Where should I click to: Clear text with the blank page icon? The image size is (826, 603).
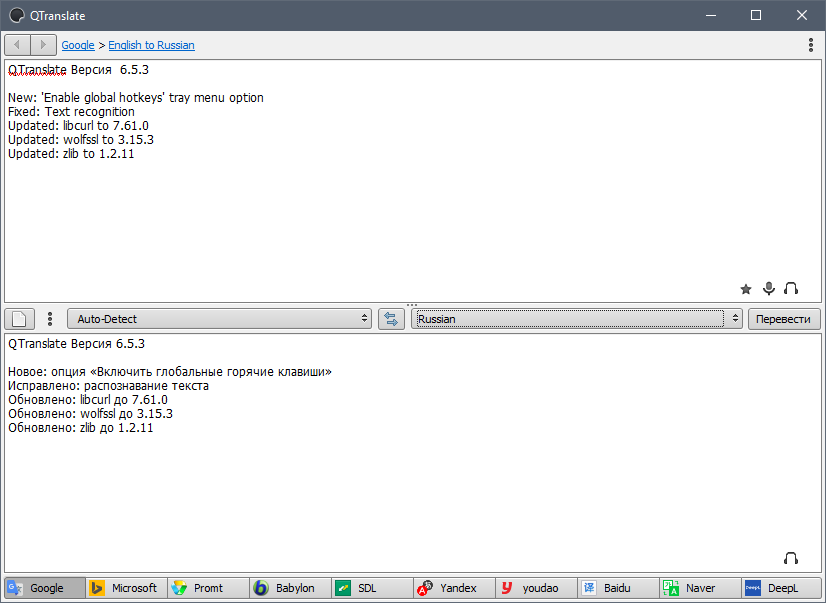[19, 319]
